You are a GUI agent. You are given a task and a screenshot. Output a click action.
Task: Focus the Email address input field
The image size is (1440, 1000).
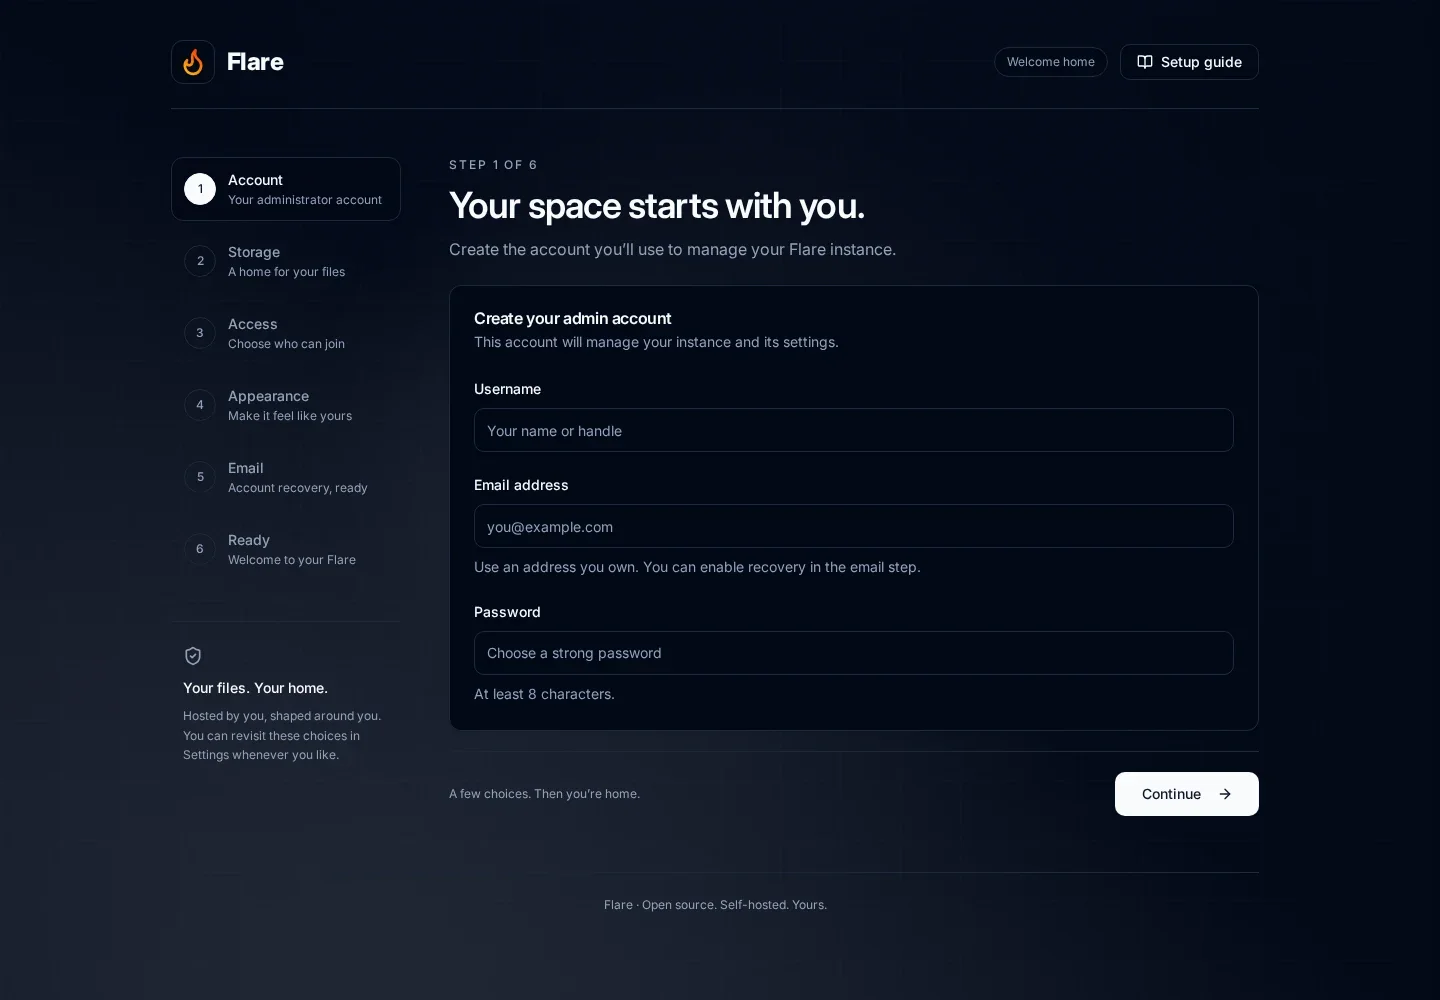coord(854,526)
